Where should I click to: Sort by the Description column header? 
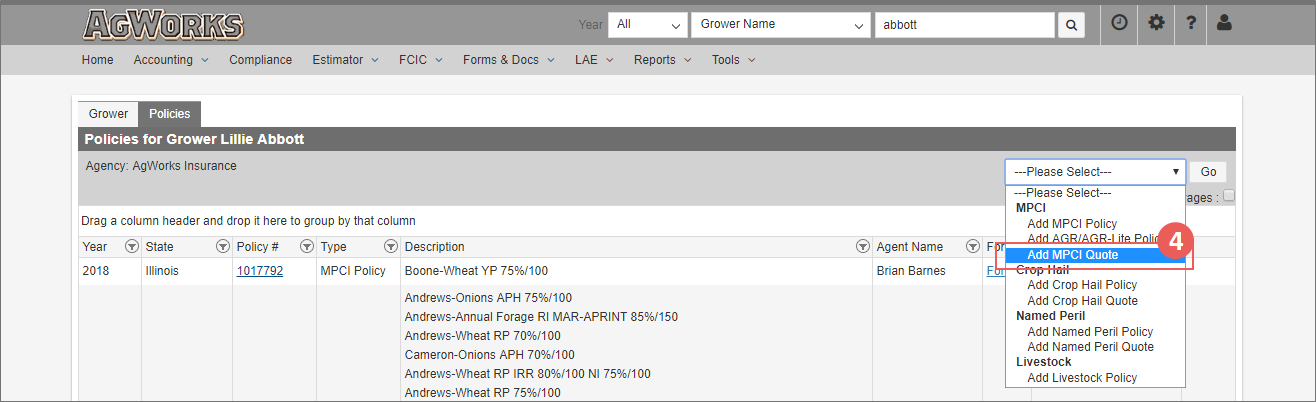(x=434, y=247)
